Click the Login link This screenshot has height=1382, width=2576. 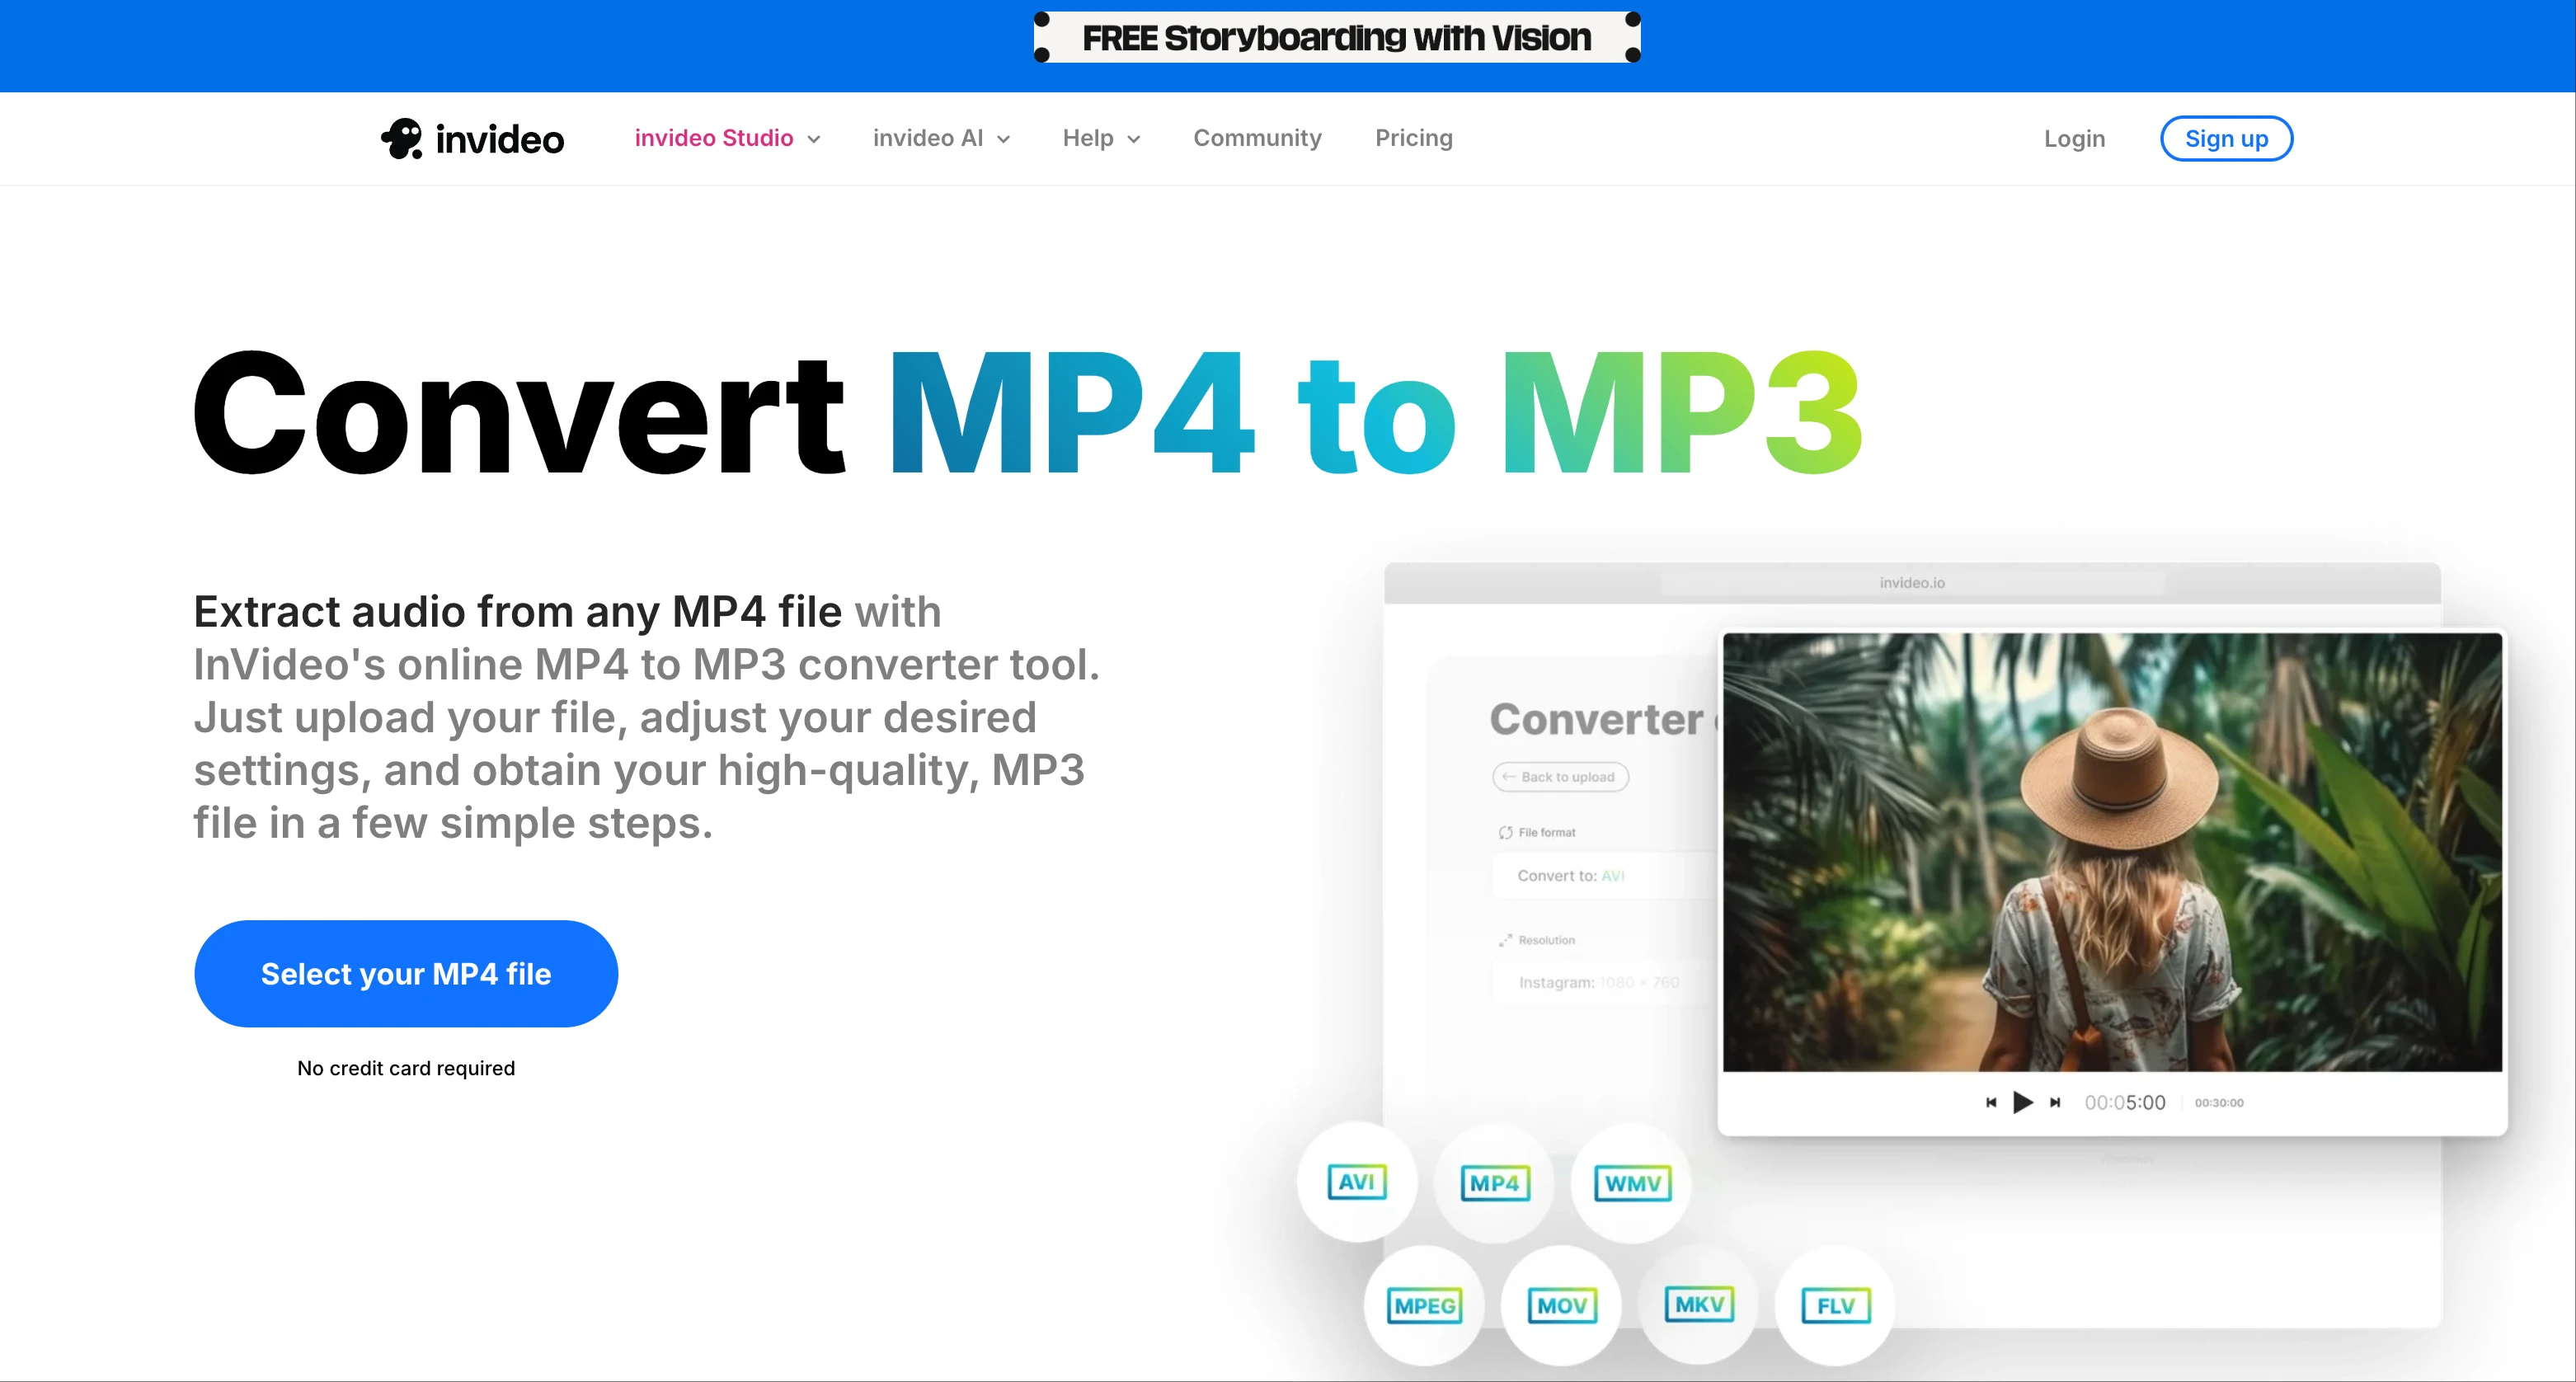[2074, 138]
